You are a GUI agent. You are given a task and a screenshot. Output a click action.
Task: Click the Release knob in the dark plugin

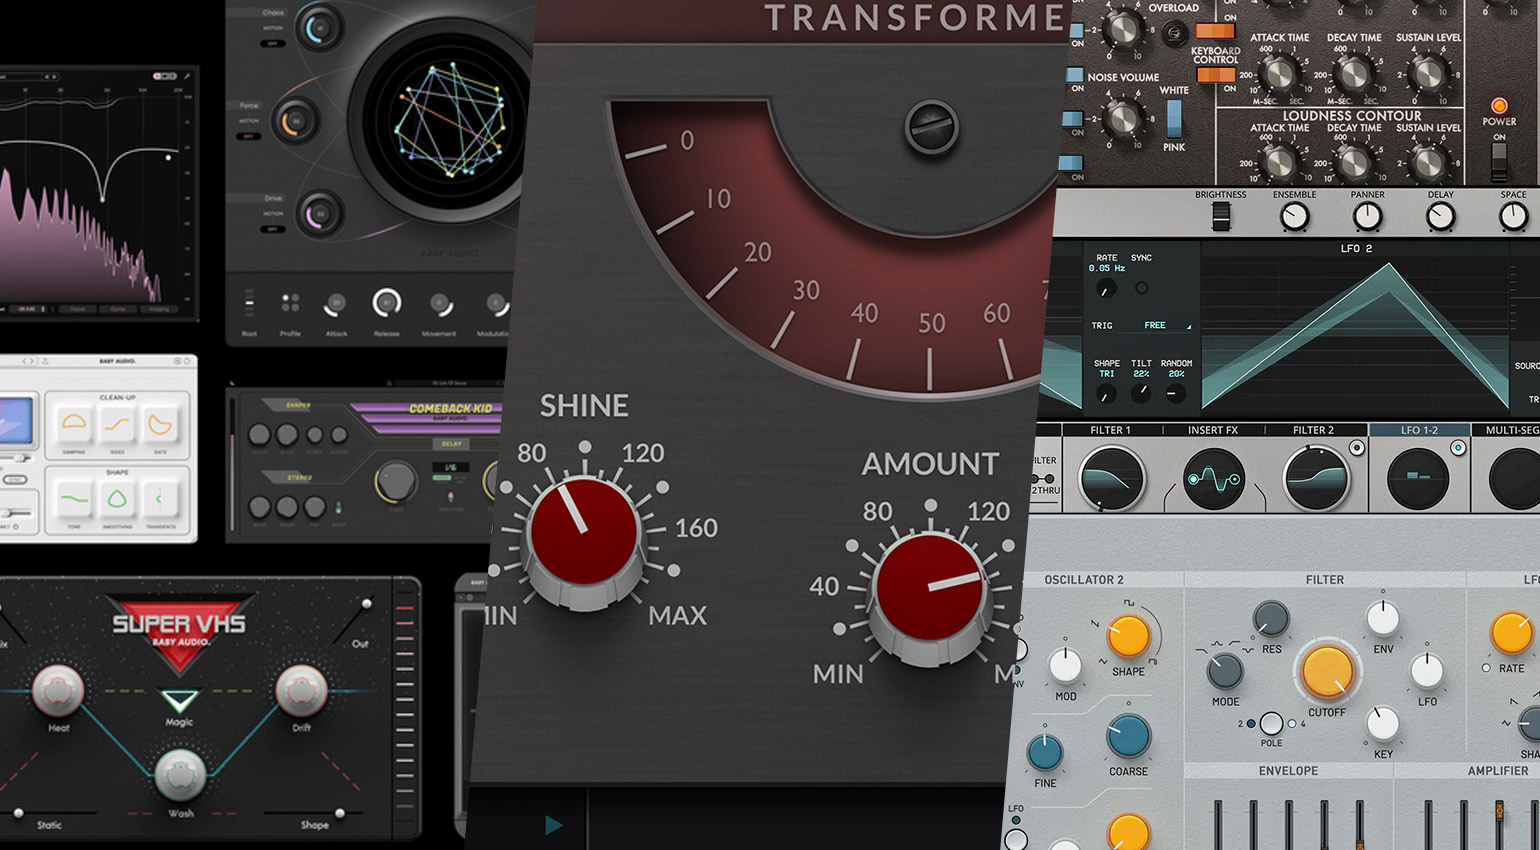click(x=386, y=302)
